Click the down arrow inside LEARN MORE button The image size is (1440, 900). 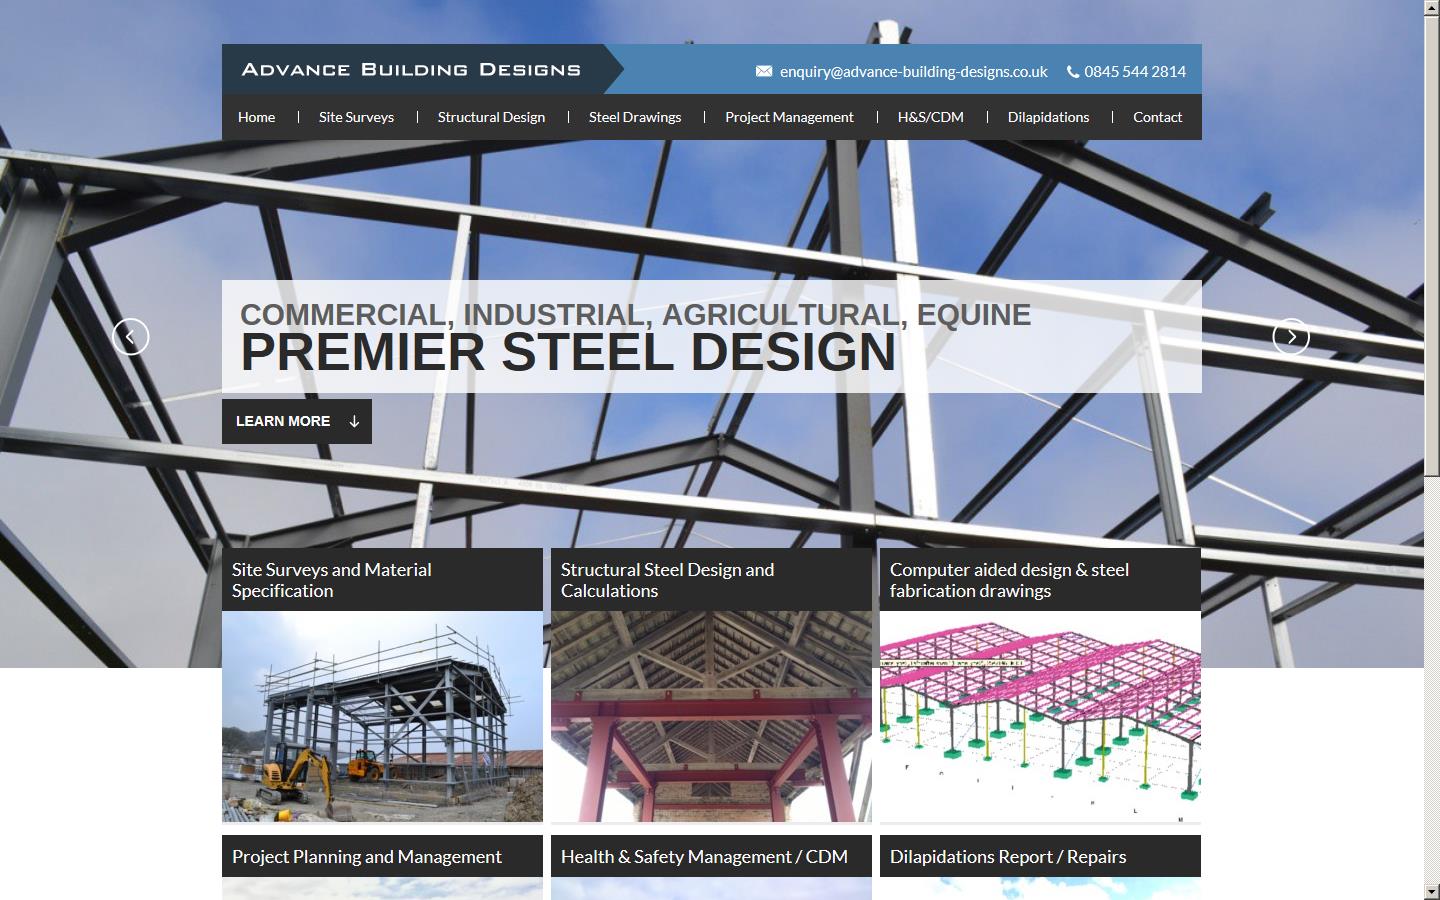pos(352,421)
